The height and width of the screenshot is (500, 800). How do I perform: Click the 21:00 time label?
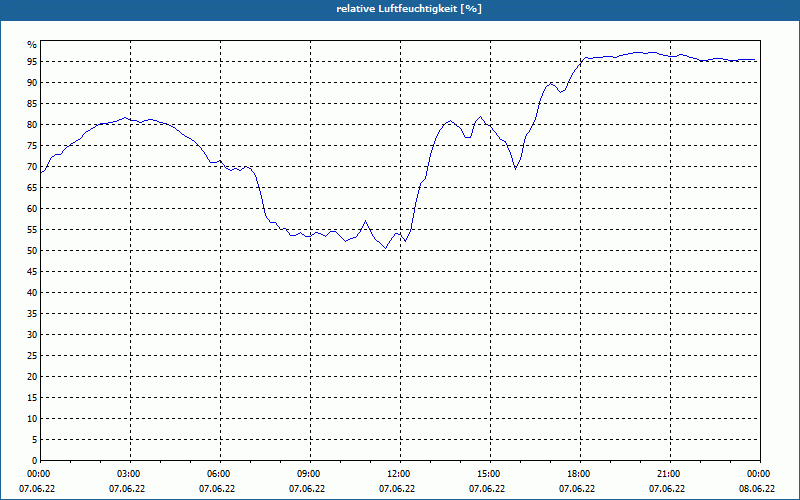point(668,474)
